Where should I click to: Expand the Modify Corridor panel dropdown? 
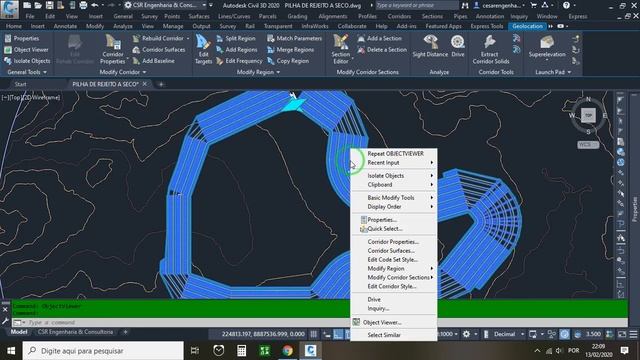coord(123,72)
